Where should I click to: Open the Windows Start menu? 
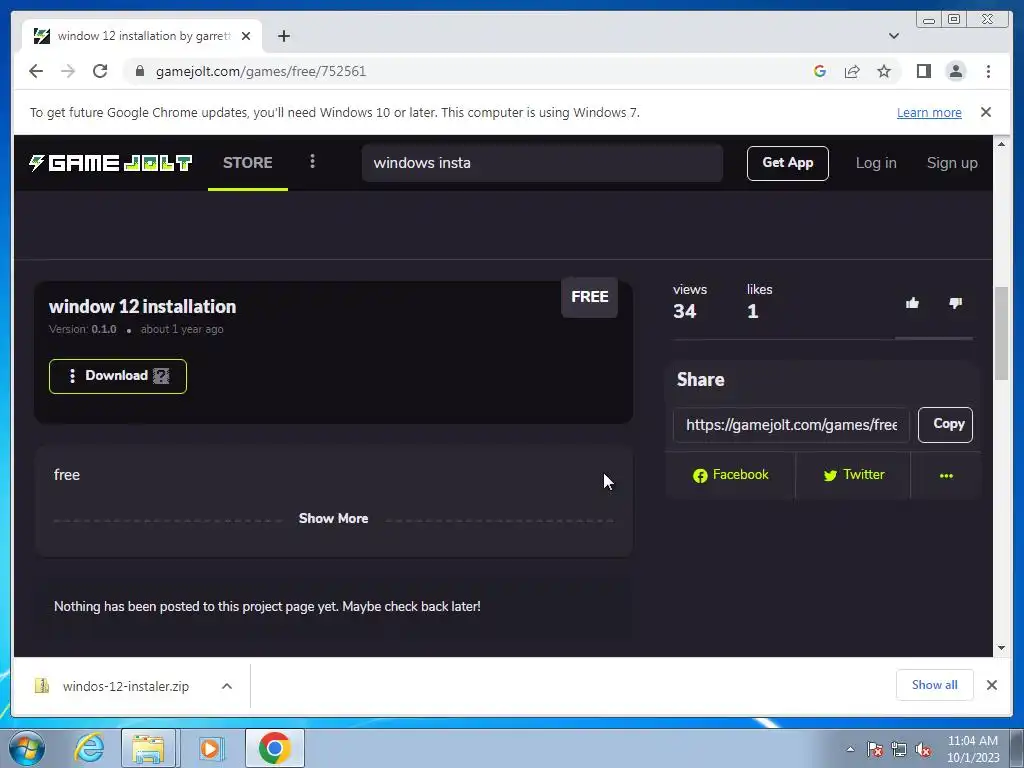tap(27, 748)
